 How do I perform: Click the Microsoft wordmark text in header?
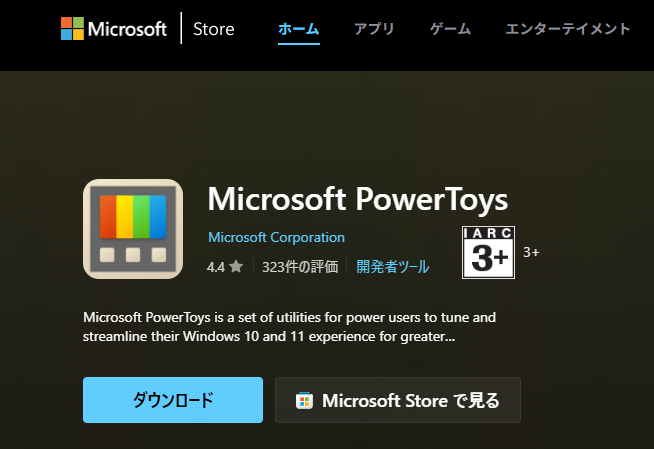click(x=127, y=29)
